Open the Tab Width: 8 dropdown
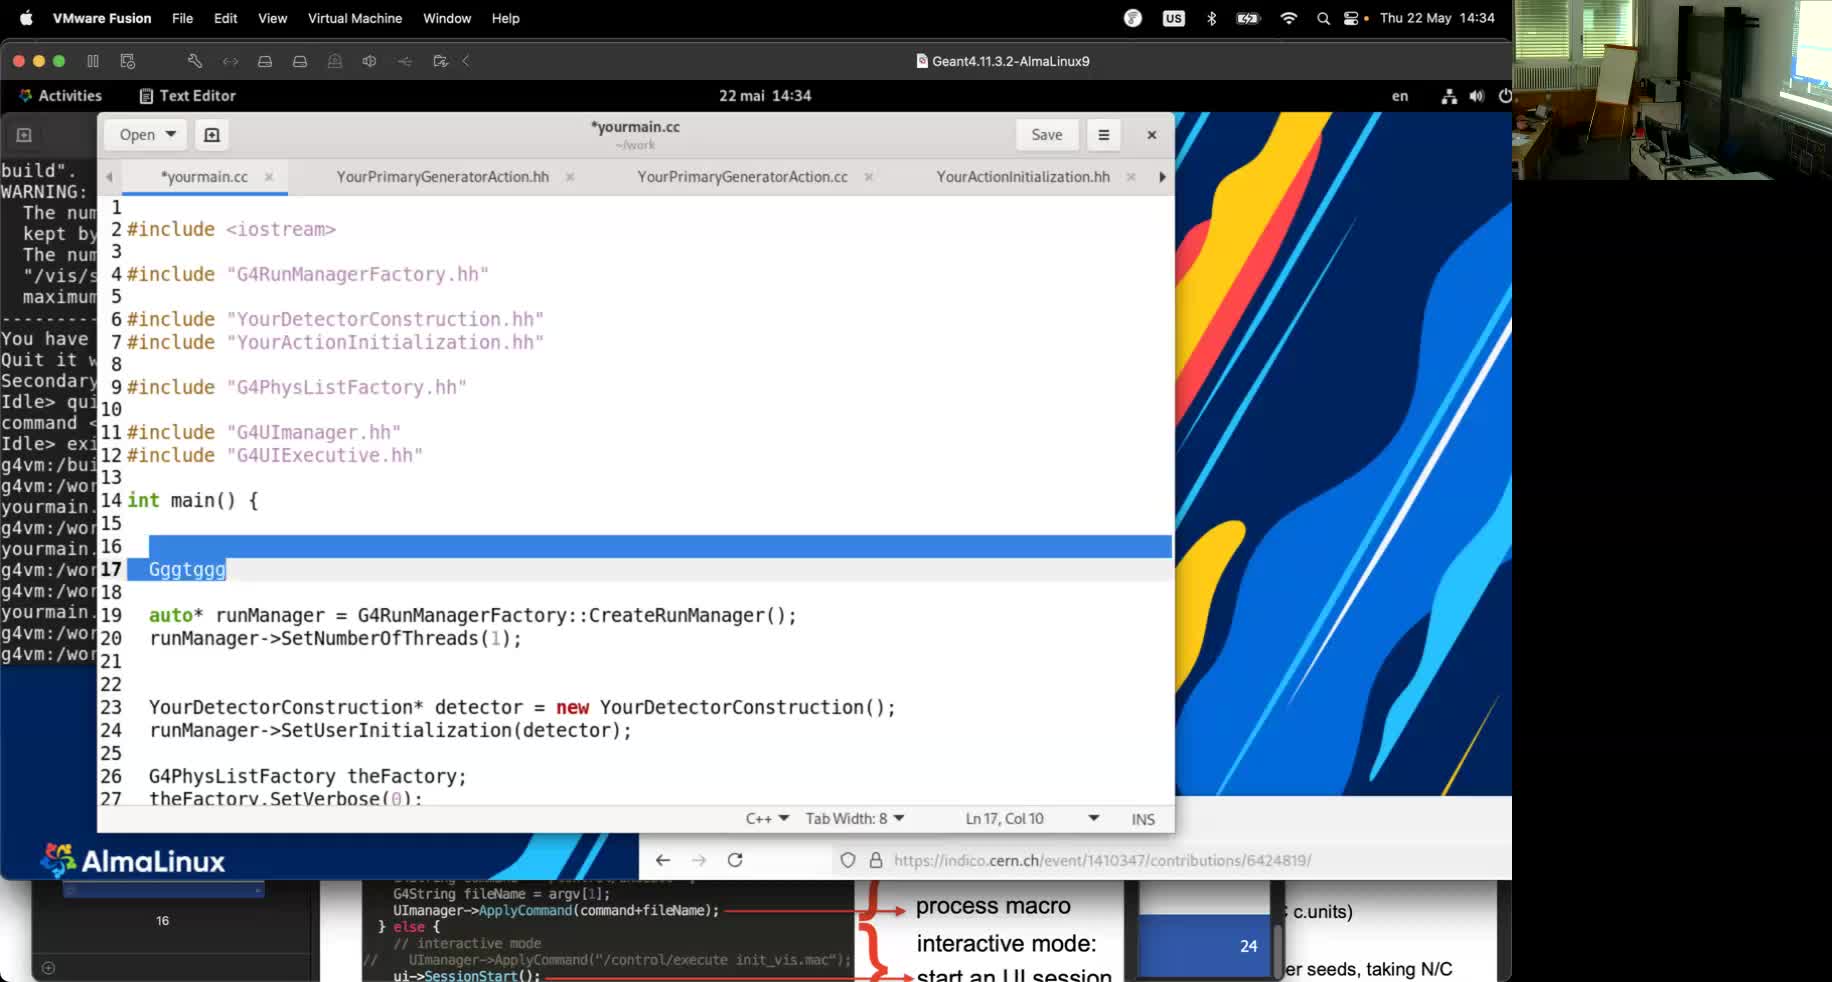Image resolution: width=1832 pixels, height=982 pixels. coord(854,818)
